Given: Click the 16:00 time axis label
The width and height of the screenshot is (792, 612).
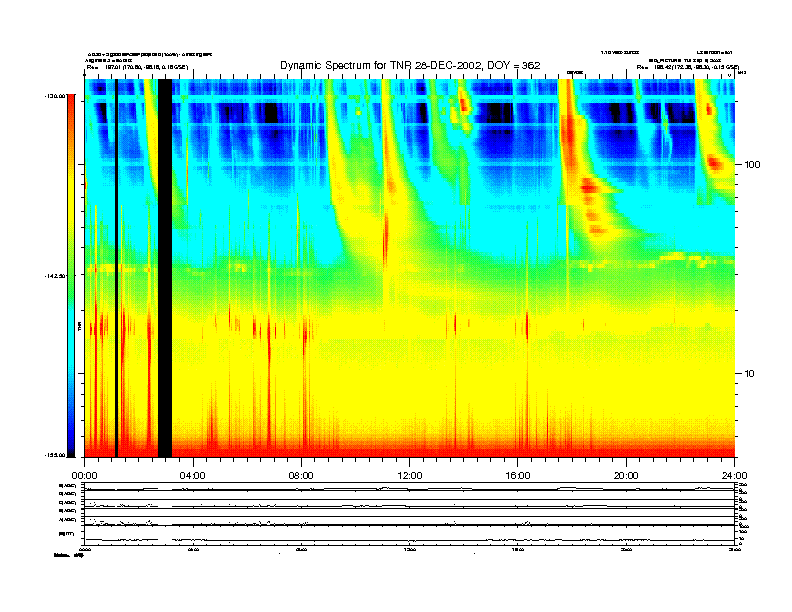Looking at the screenshot, I should coord(518,476).
